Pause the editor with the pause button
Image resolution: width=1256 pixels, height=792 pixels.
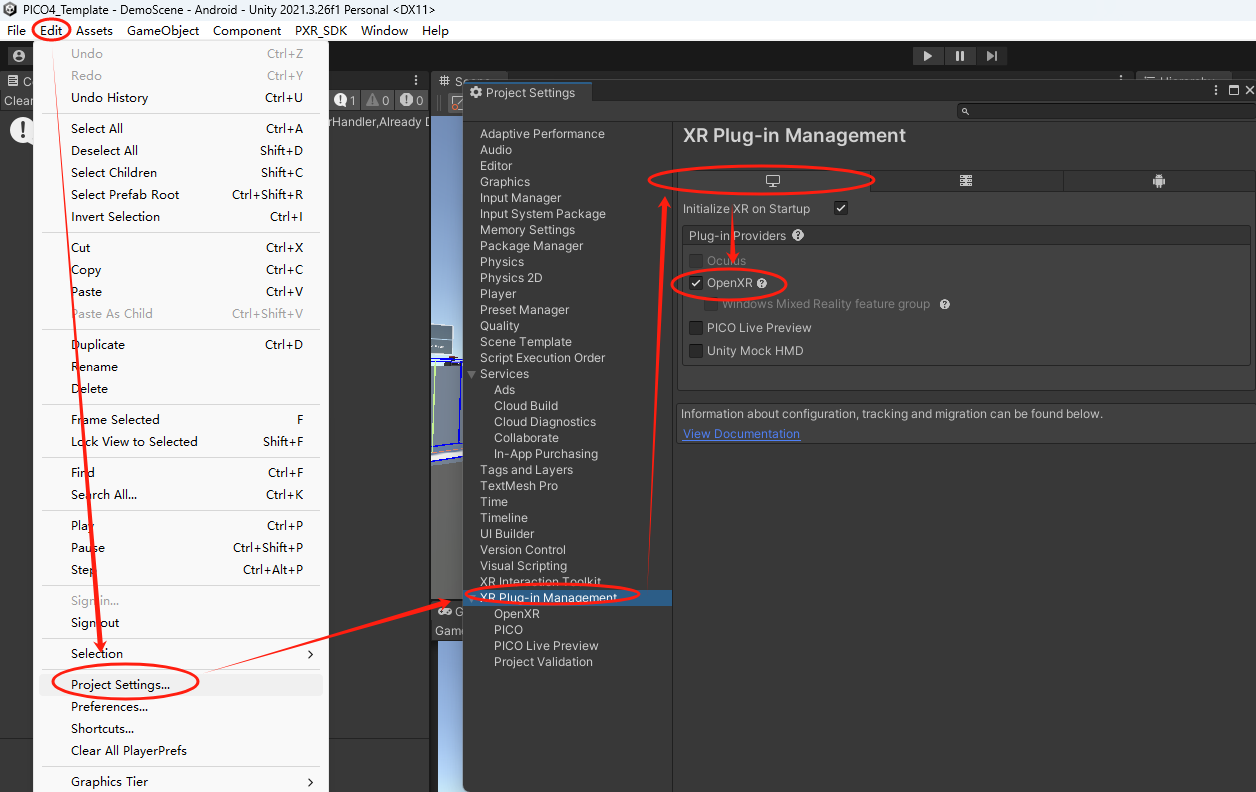(x=960, y=56)
